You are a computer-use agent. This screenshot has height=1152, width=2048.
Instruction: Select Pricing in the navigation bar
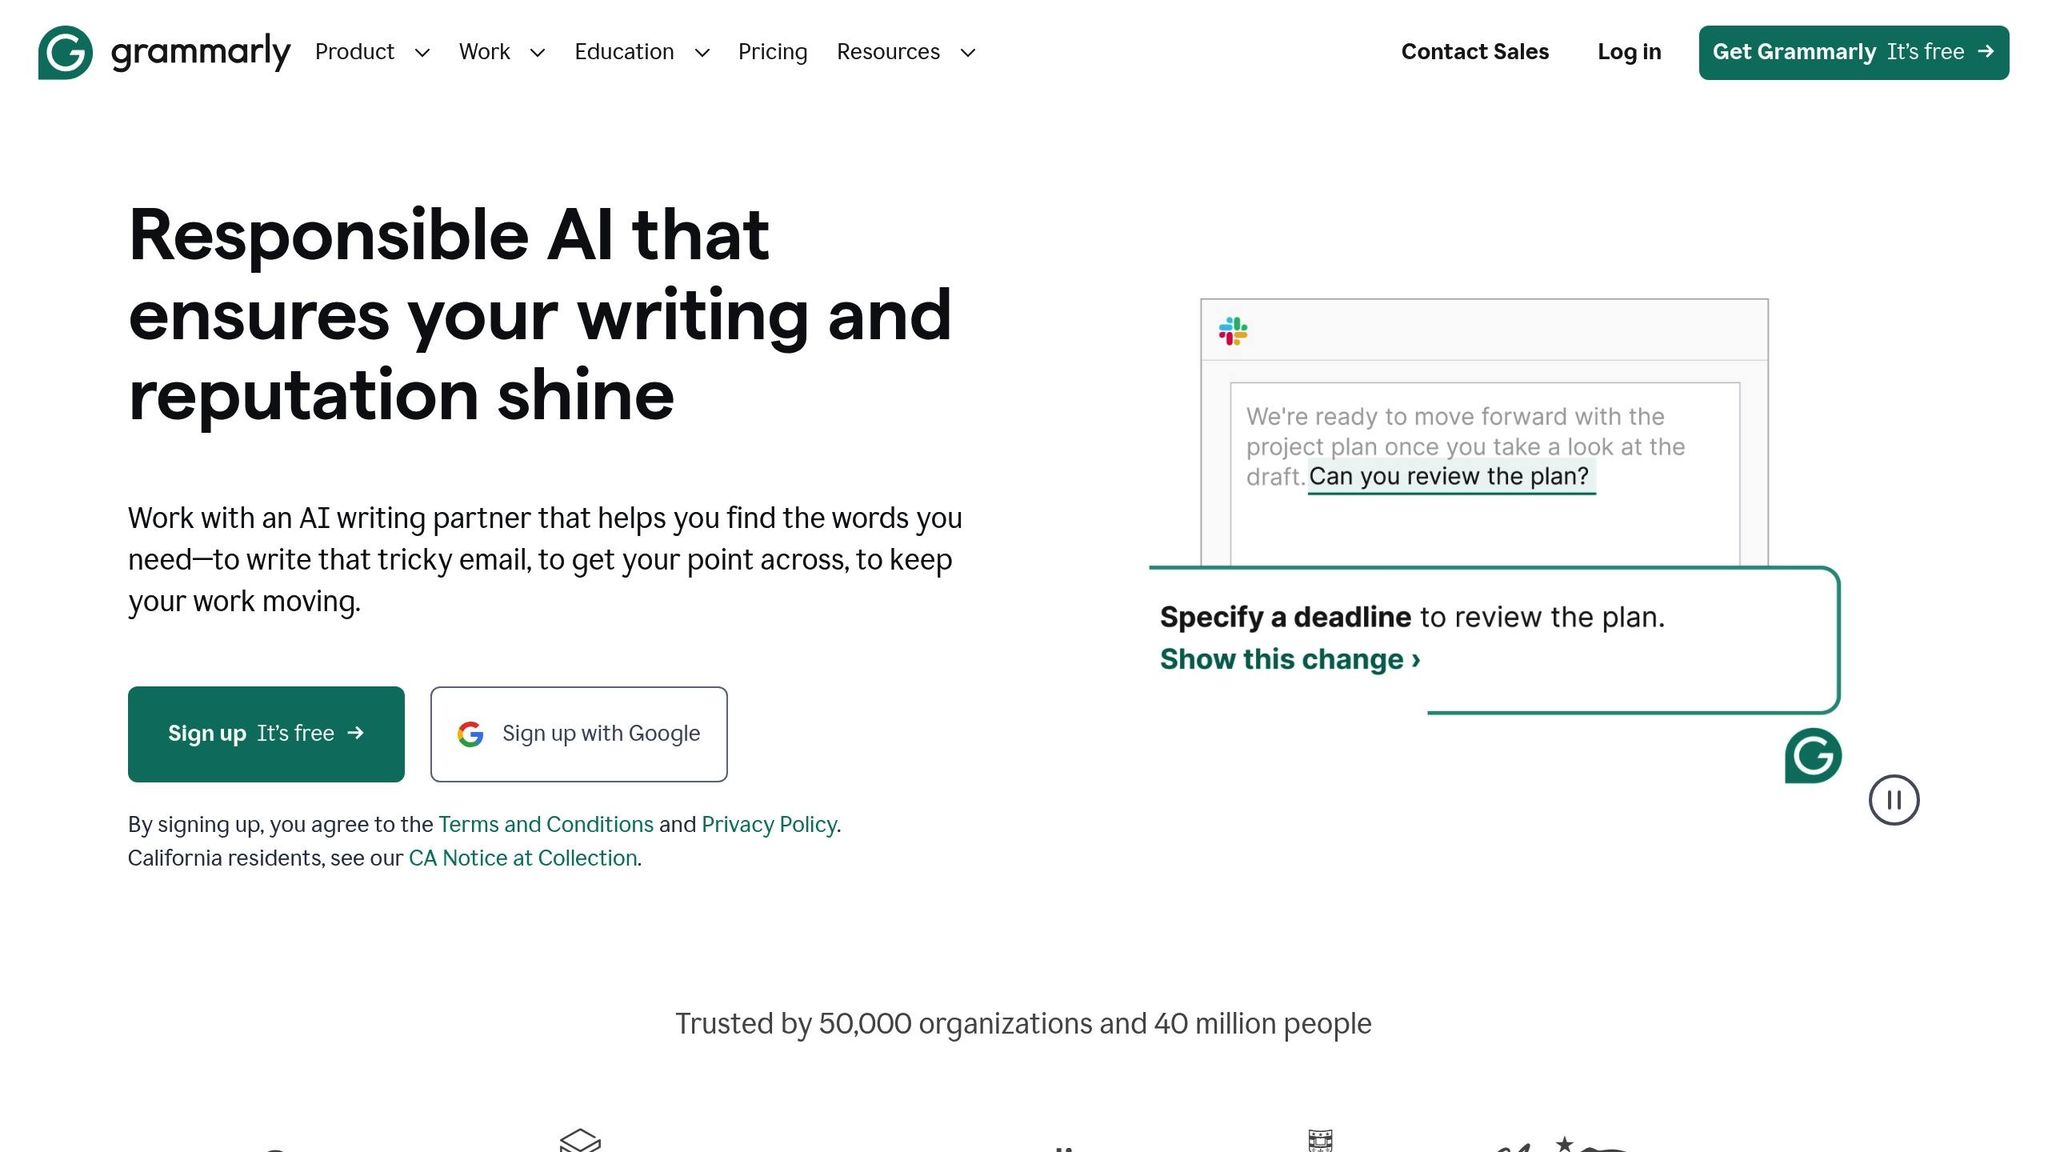click(x=772, y=52)
